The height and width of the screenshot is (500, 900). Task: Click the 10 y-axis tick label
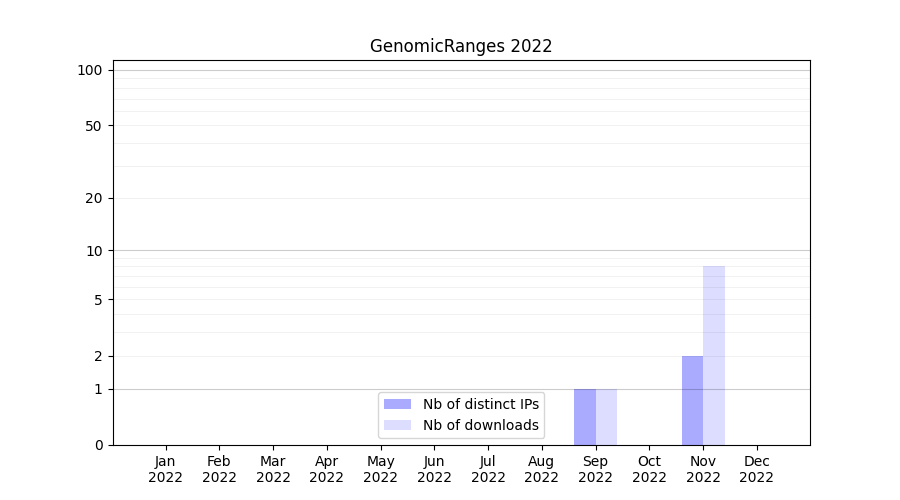[94, 251]
